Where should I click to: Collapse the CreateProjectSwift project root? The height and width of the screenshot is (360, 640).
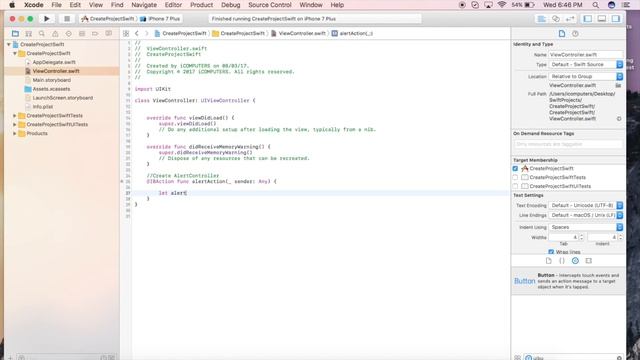pos(9,44)
